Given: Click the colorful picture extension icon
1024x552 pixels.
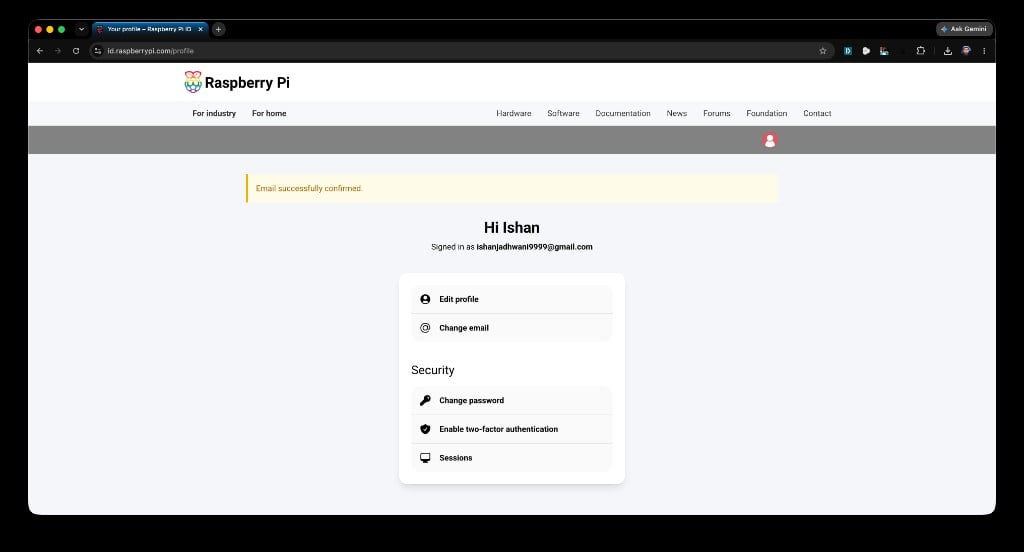Looking at the screenshot, I should [x=884, y=50].
